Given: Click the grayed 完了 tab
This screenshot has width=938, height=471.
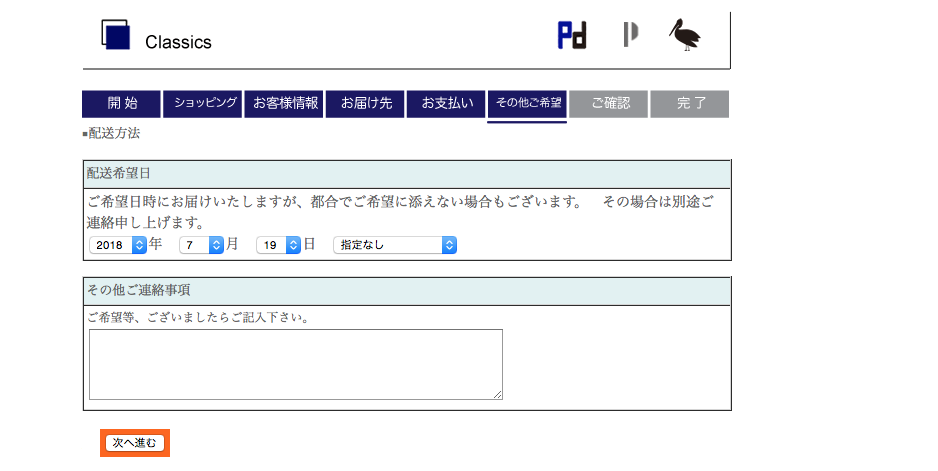Looking at the screenshot, I should (690, 104).
